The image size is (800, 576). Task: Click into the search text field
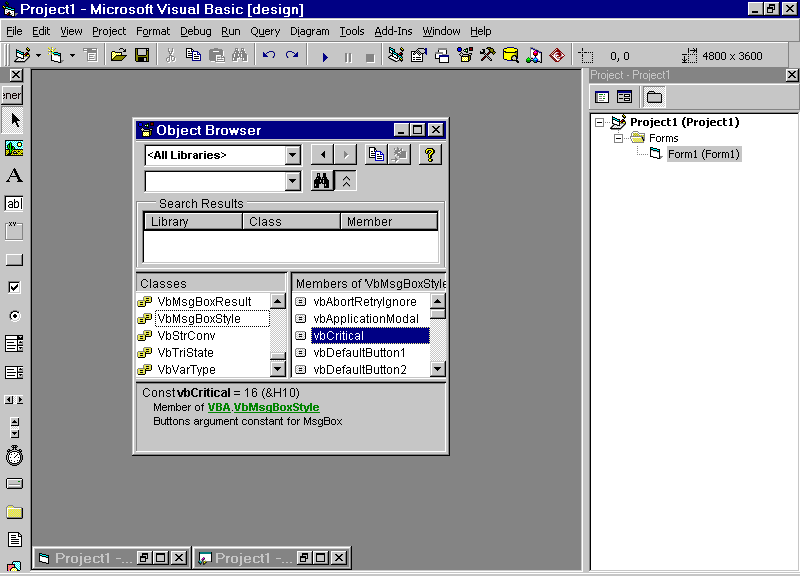[x=215, y=181]
